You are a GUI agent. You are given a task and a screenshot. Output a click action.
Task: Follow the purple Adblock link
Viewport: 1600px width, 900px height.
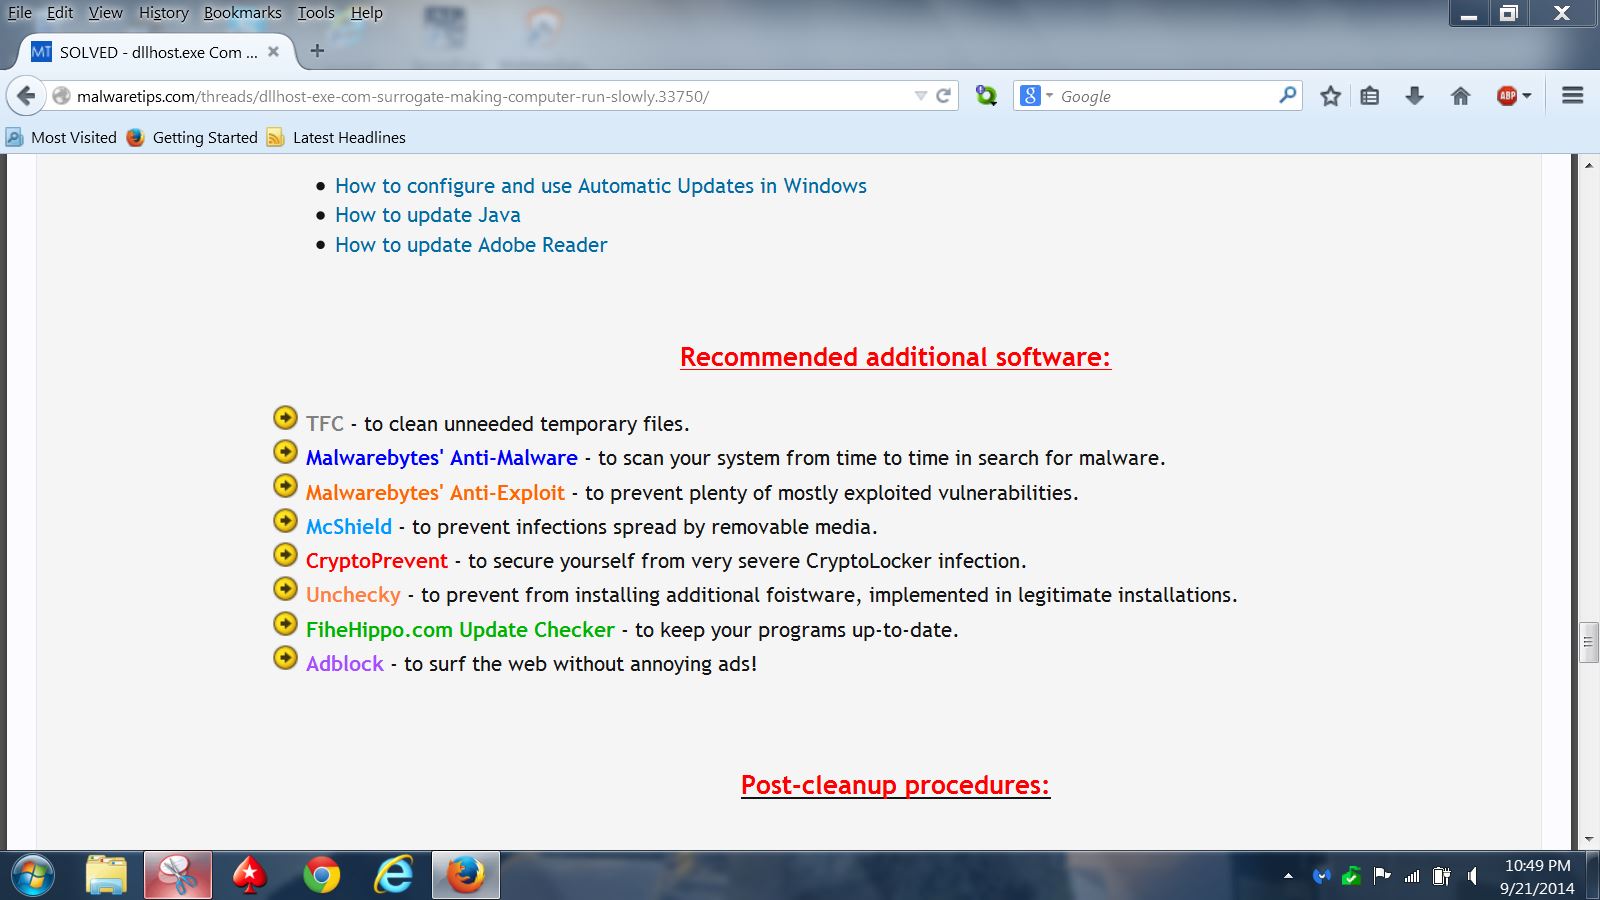[345, 664]
